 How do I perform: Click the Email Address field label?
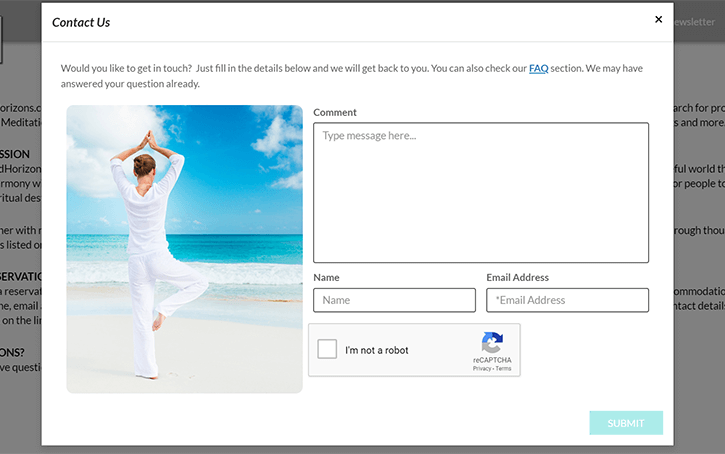point(517,277)
